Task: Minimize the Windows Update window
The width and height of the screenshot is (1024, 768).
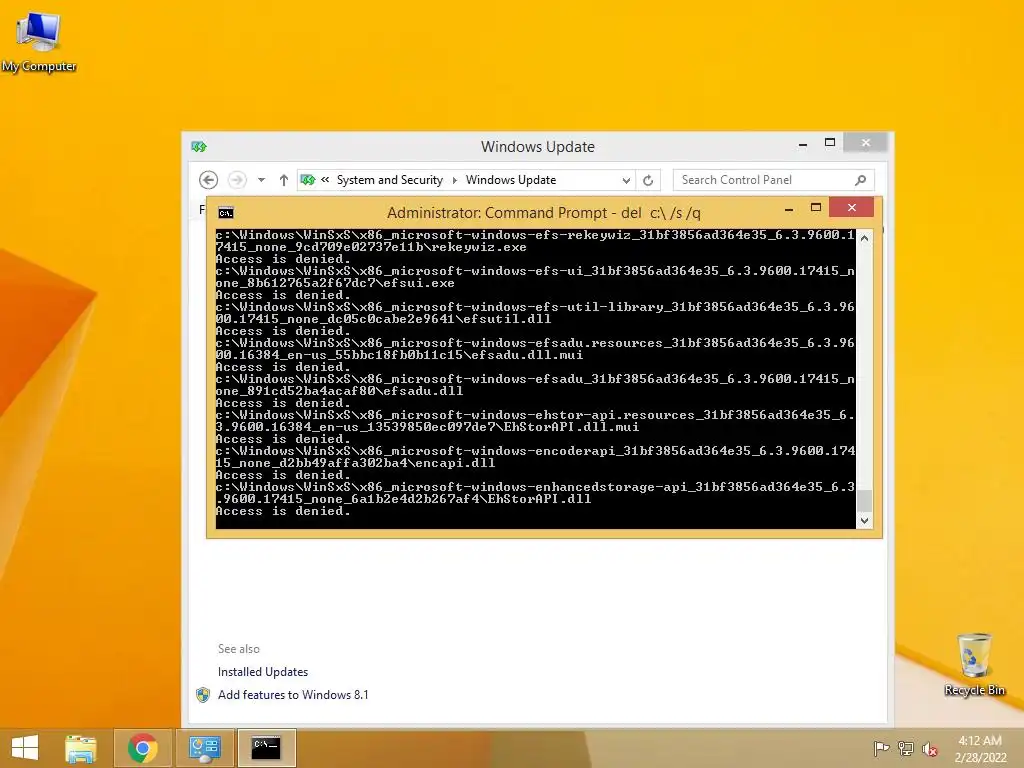Action: 803,143
